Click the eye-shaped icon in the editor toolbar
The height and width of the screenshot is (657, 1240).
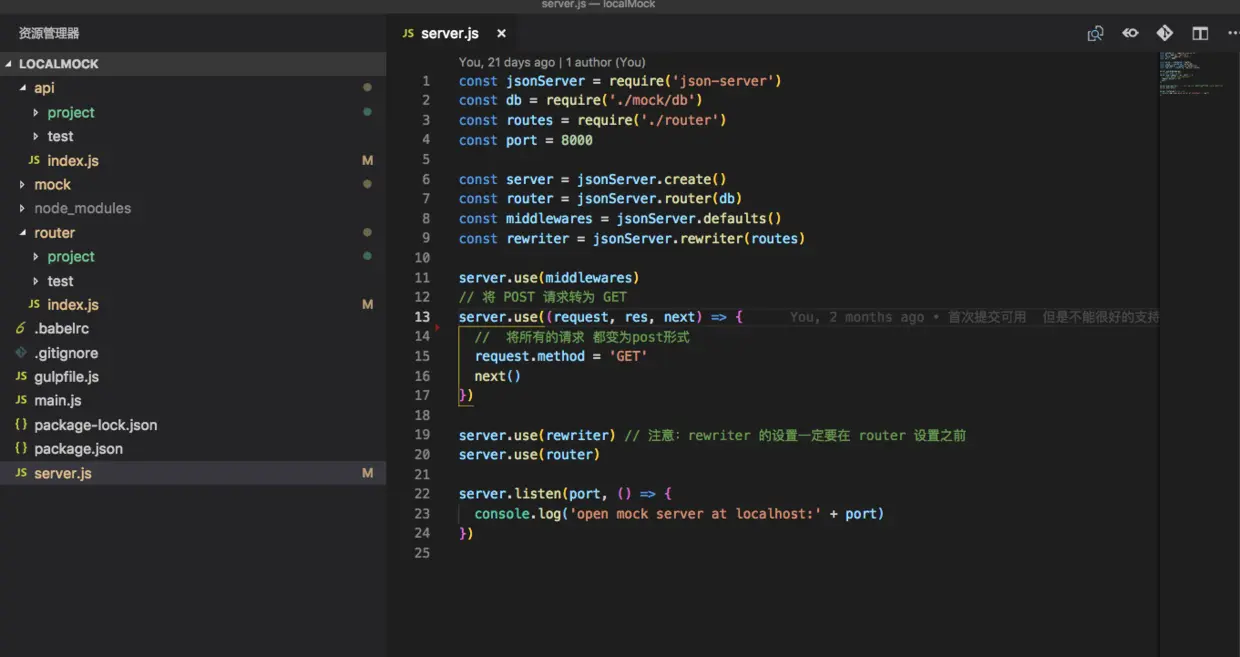(x=1130, y=33)
